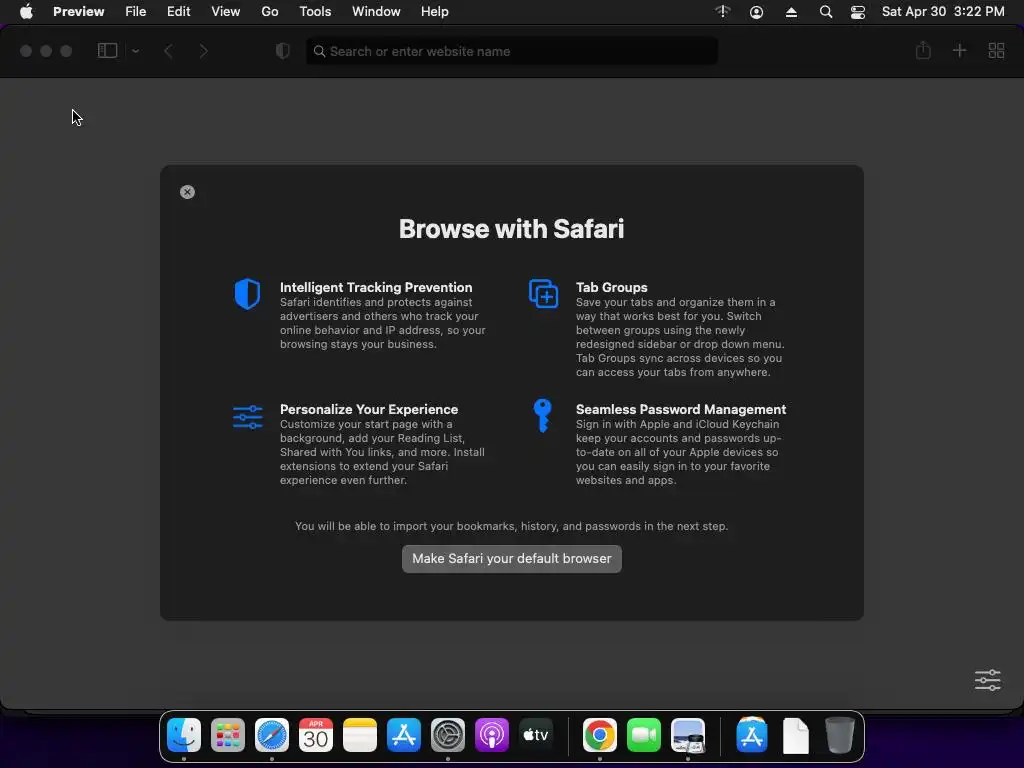The image size is (1024, 768).
Task: Click the Personalize Your Experience heading
Action: 369,409
